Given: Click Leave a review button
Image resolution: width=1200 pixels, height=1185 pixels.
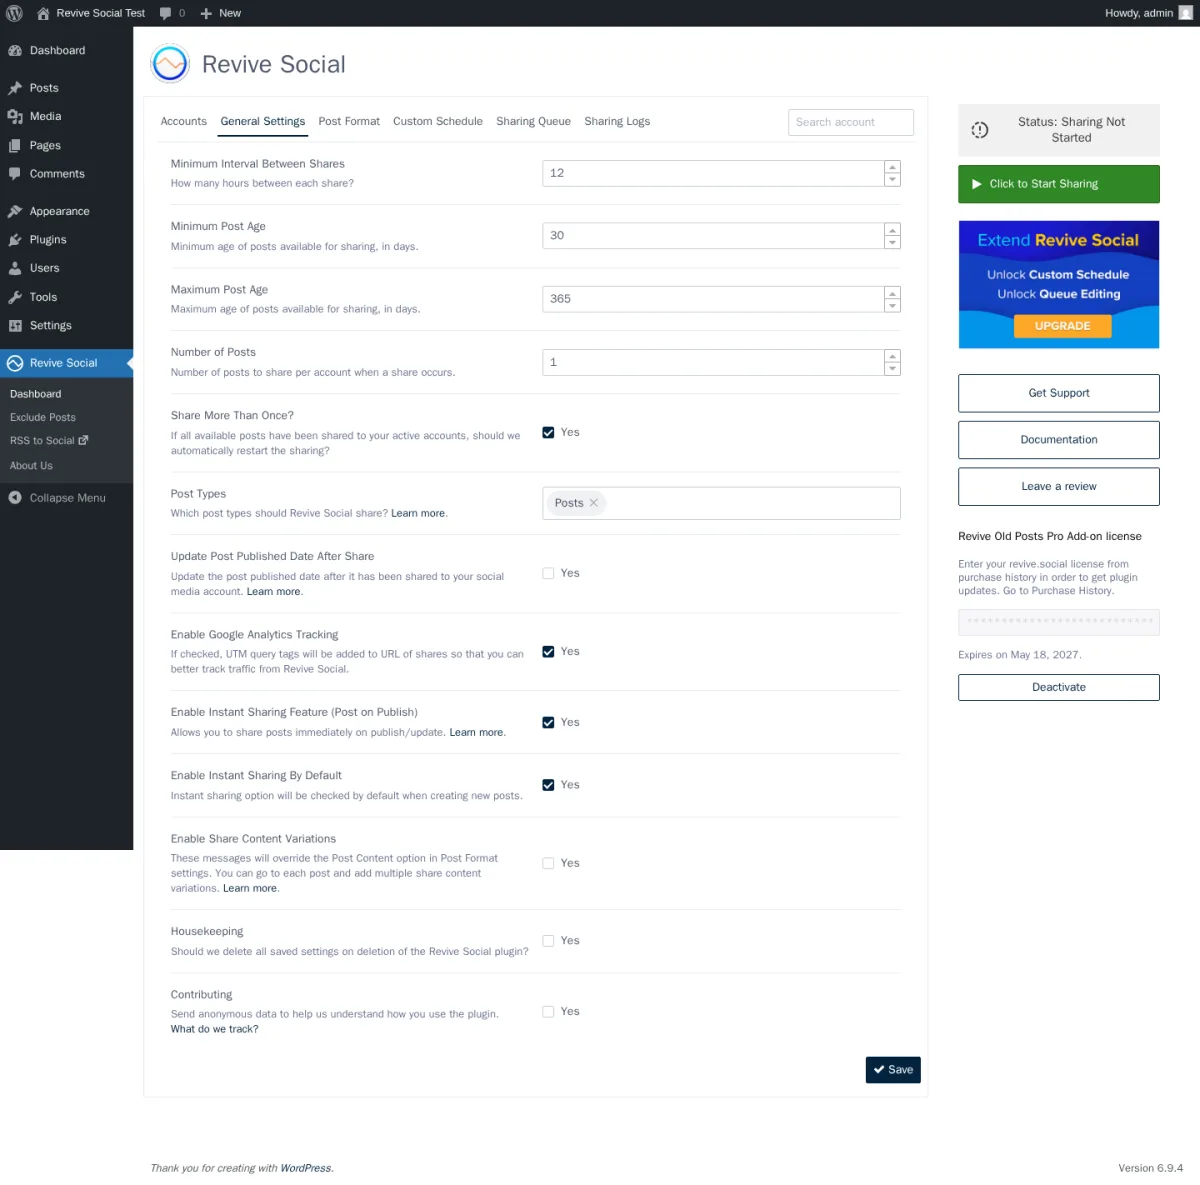Looking at the screenshot, I should click(1059, 487).
